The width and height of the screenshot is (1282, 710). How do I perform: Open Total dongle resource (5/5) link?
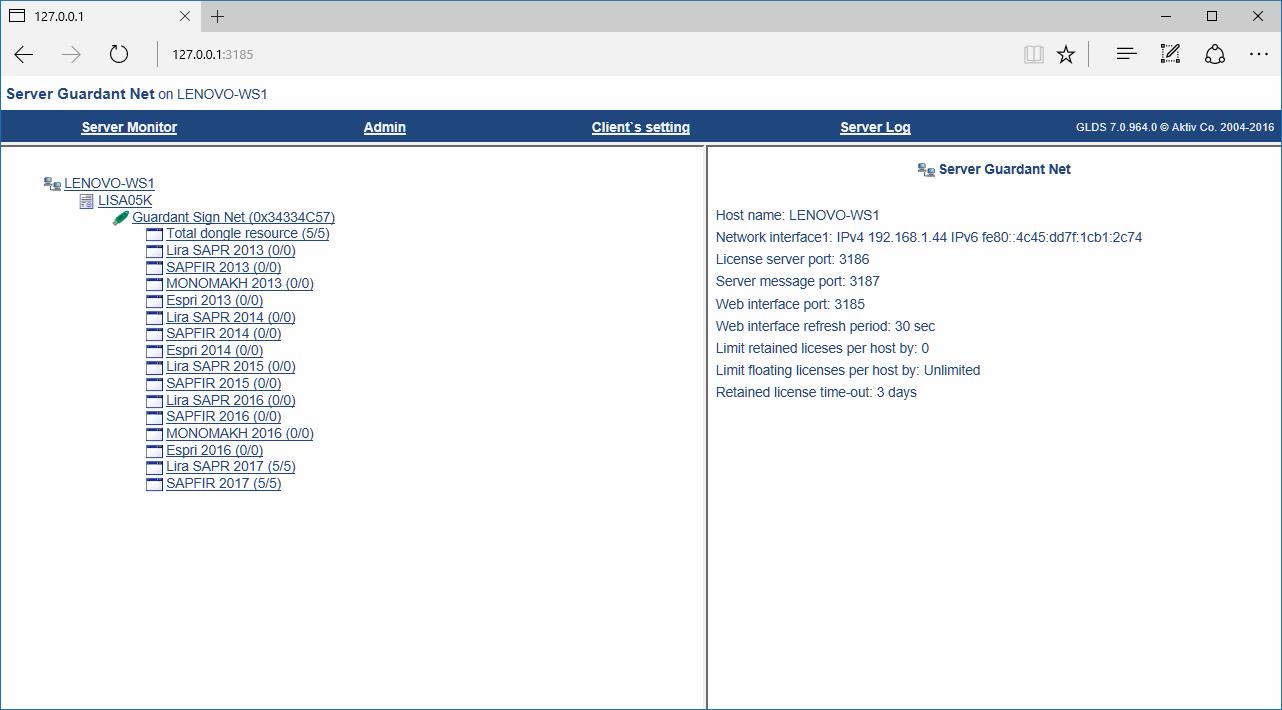[x=247, y=234]
